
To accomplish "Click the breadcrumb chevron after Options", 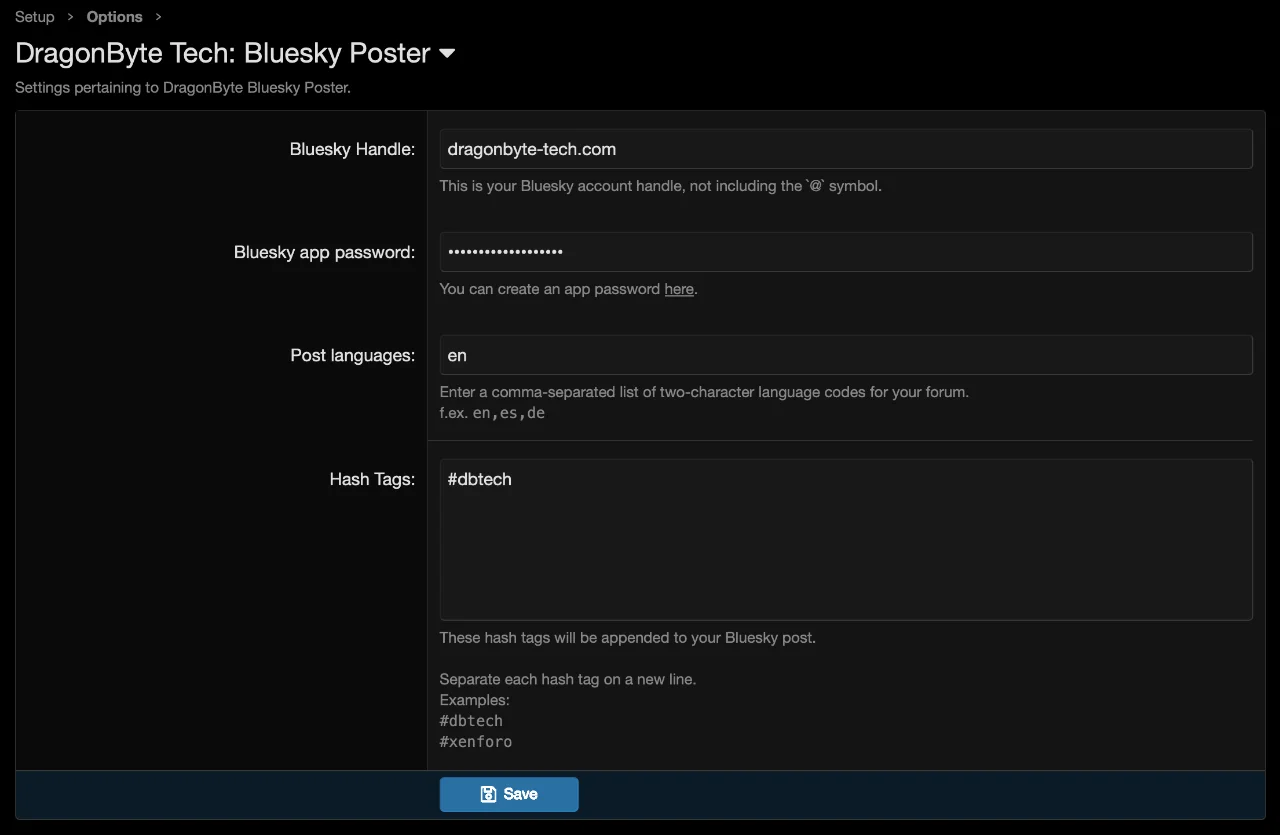I will point(158,17).
